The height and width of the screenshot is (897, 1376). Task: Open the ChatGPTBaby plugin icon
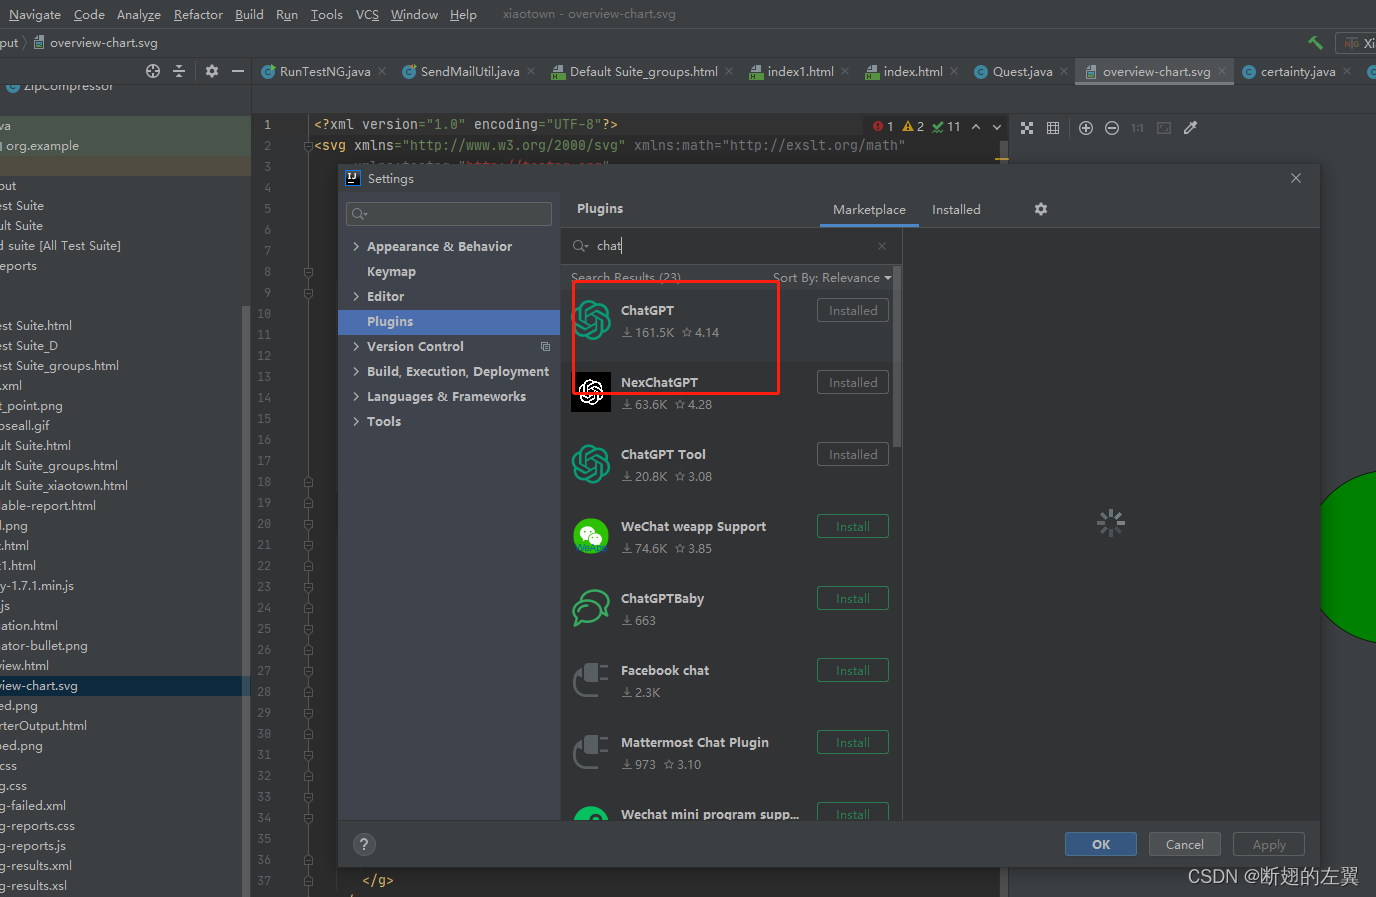591,608
